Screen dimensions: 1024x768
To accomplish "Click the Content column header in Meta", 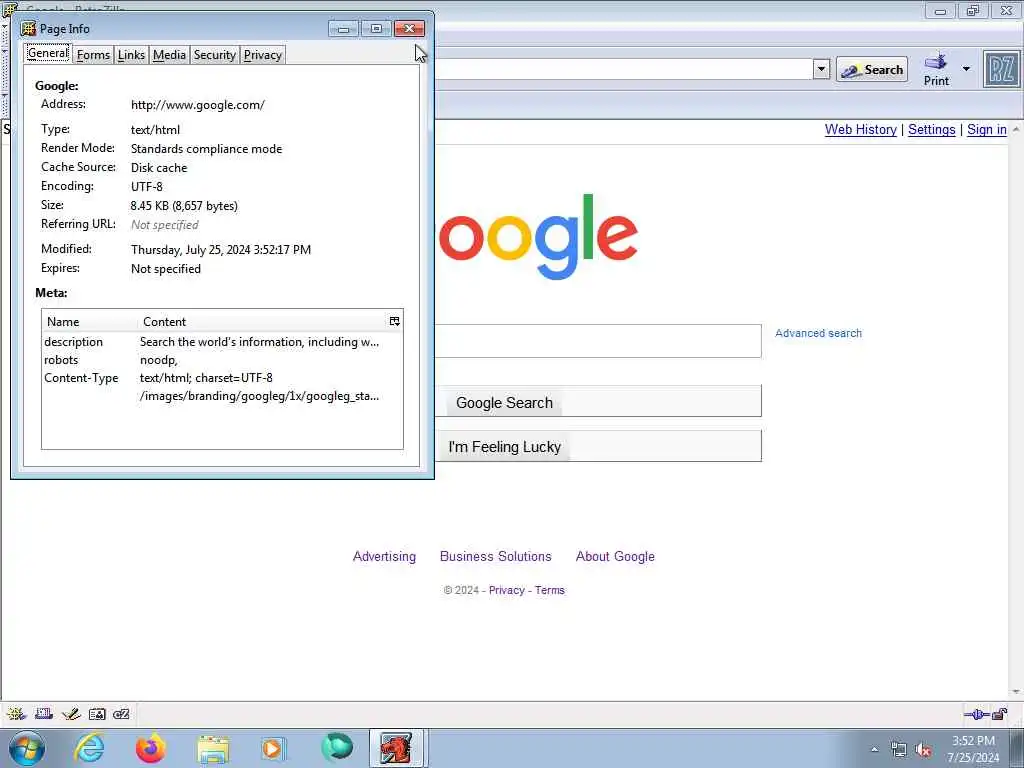I will click(x=262, y=321).
